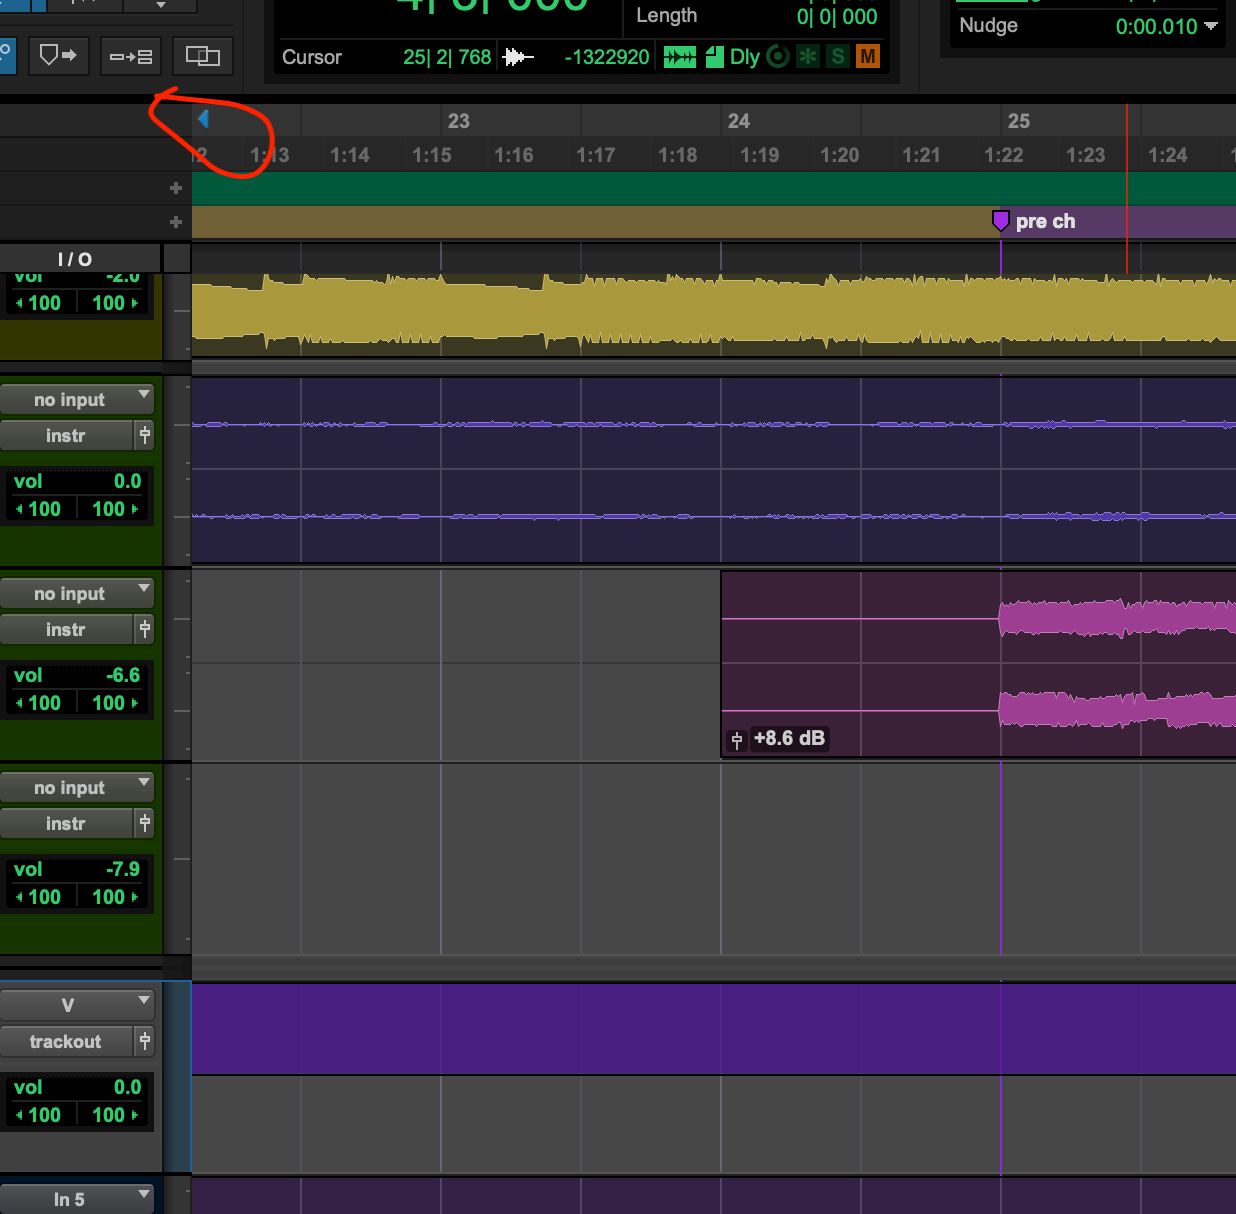Click the blue timeline start triangle marker
Image resolution: width=1236 pixels, height=1214 pixels.
pos(203,119)
